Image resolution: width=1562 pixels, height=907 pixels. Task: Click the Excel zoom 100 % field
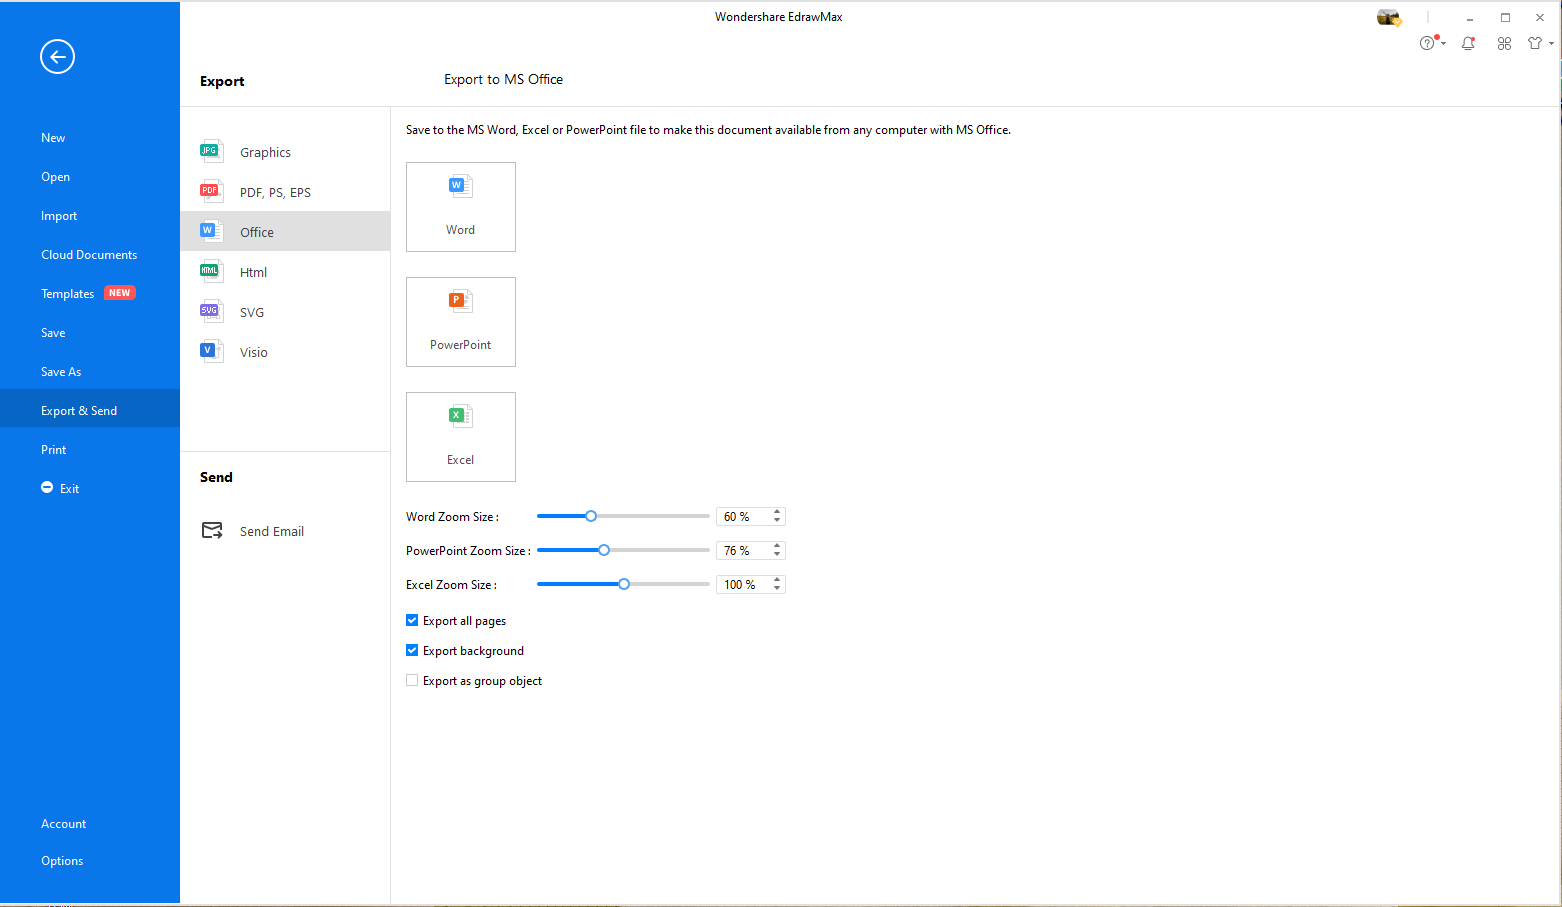(x=743, y=584)
